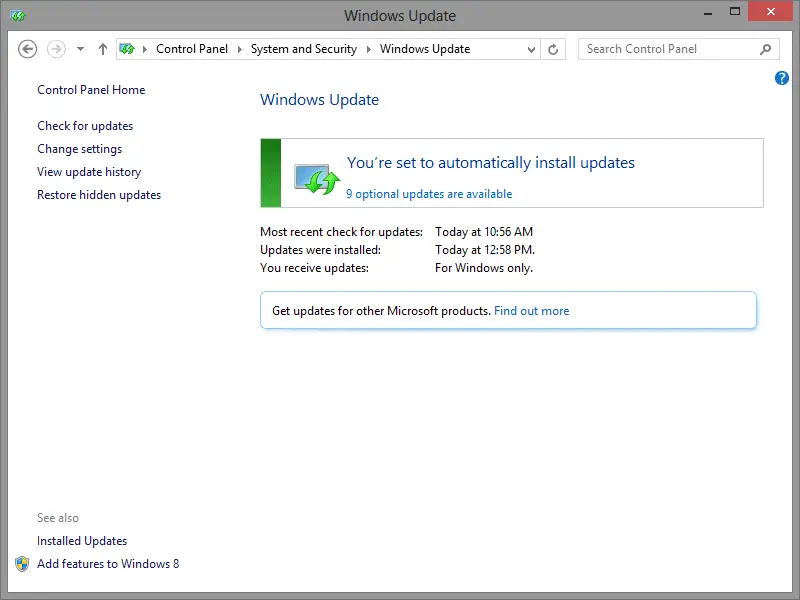Click 'You receive updates:' label
800x600 pixels.
click(314, 268)
